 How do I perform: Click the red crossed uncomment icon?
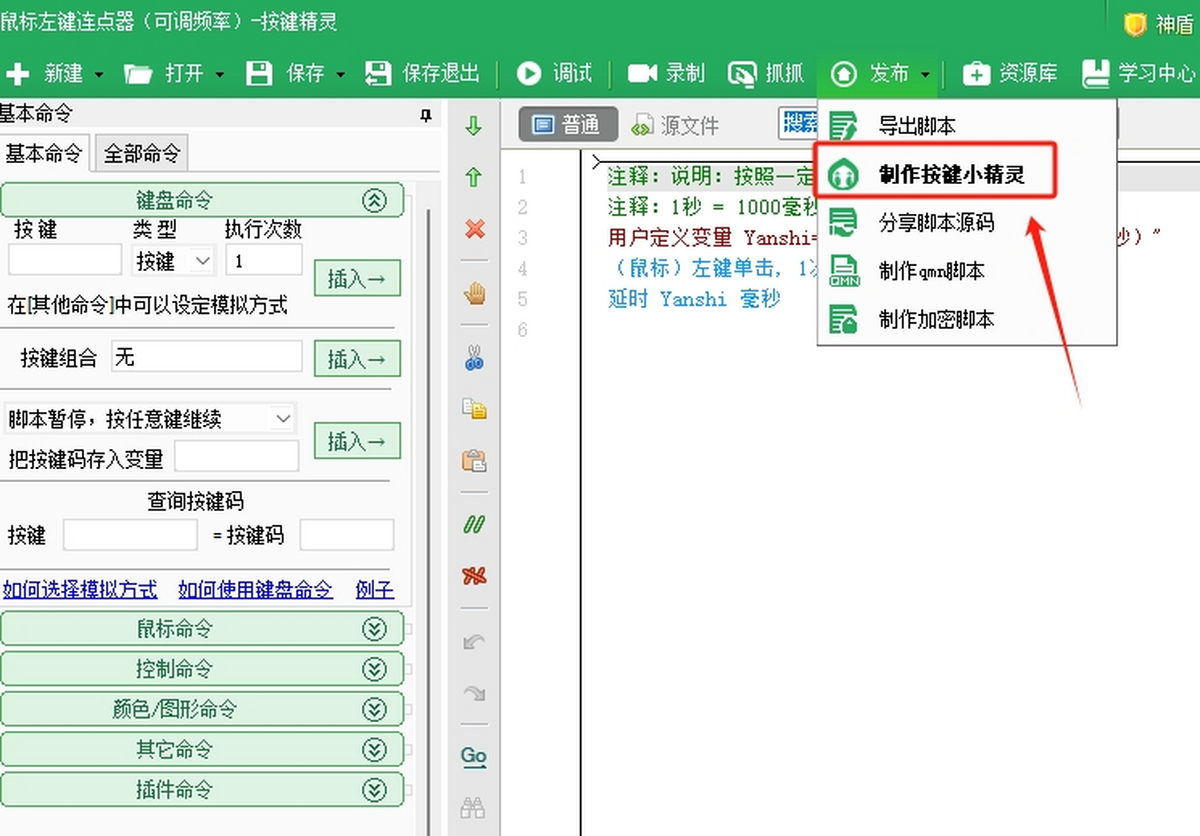click(474, 575)
